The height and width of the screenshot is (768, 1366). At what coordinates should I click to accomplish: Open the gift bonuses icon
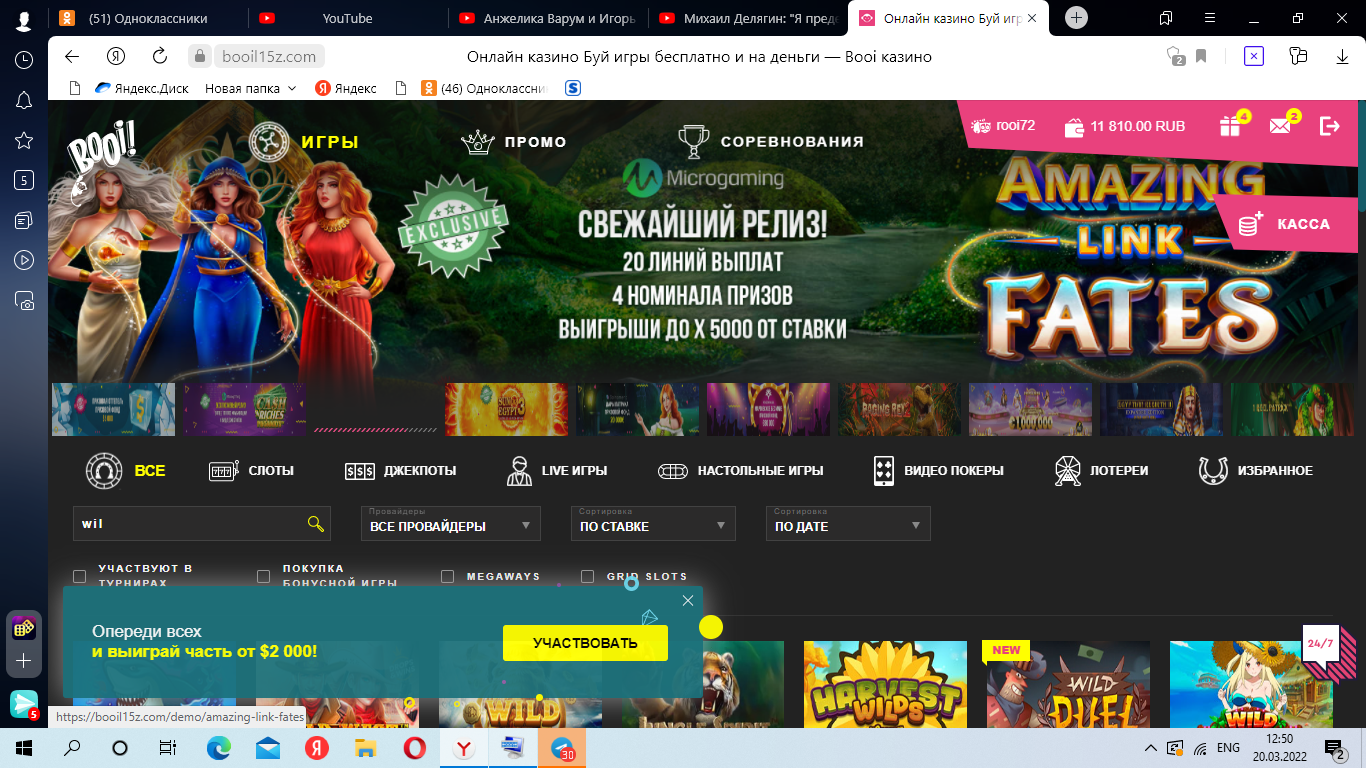pos(1230,126)
